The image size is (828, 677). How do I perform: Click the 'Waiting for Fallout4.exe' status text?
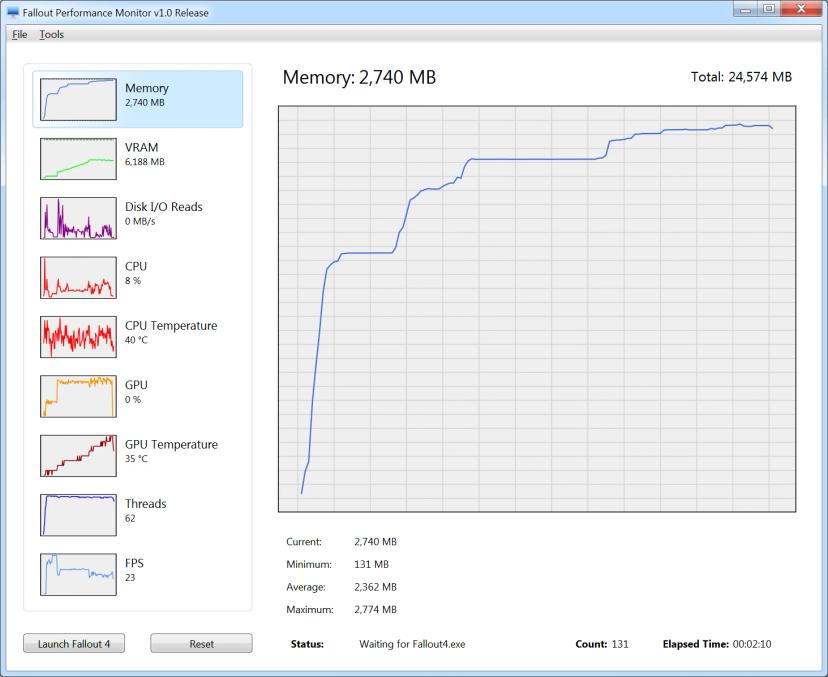(x=412, y=644)
